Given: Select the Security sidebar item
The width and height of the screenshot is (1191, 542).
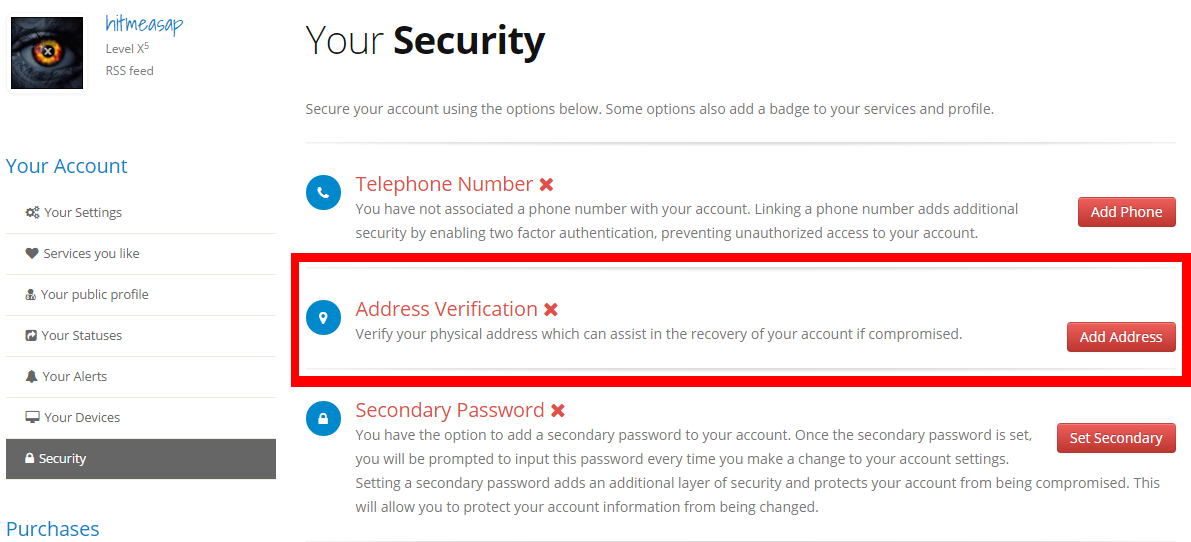Looking at the screenshot, I should (x=62, y=458).
